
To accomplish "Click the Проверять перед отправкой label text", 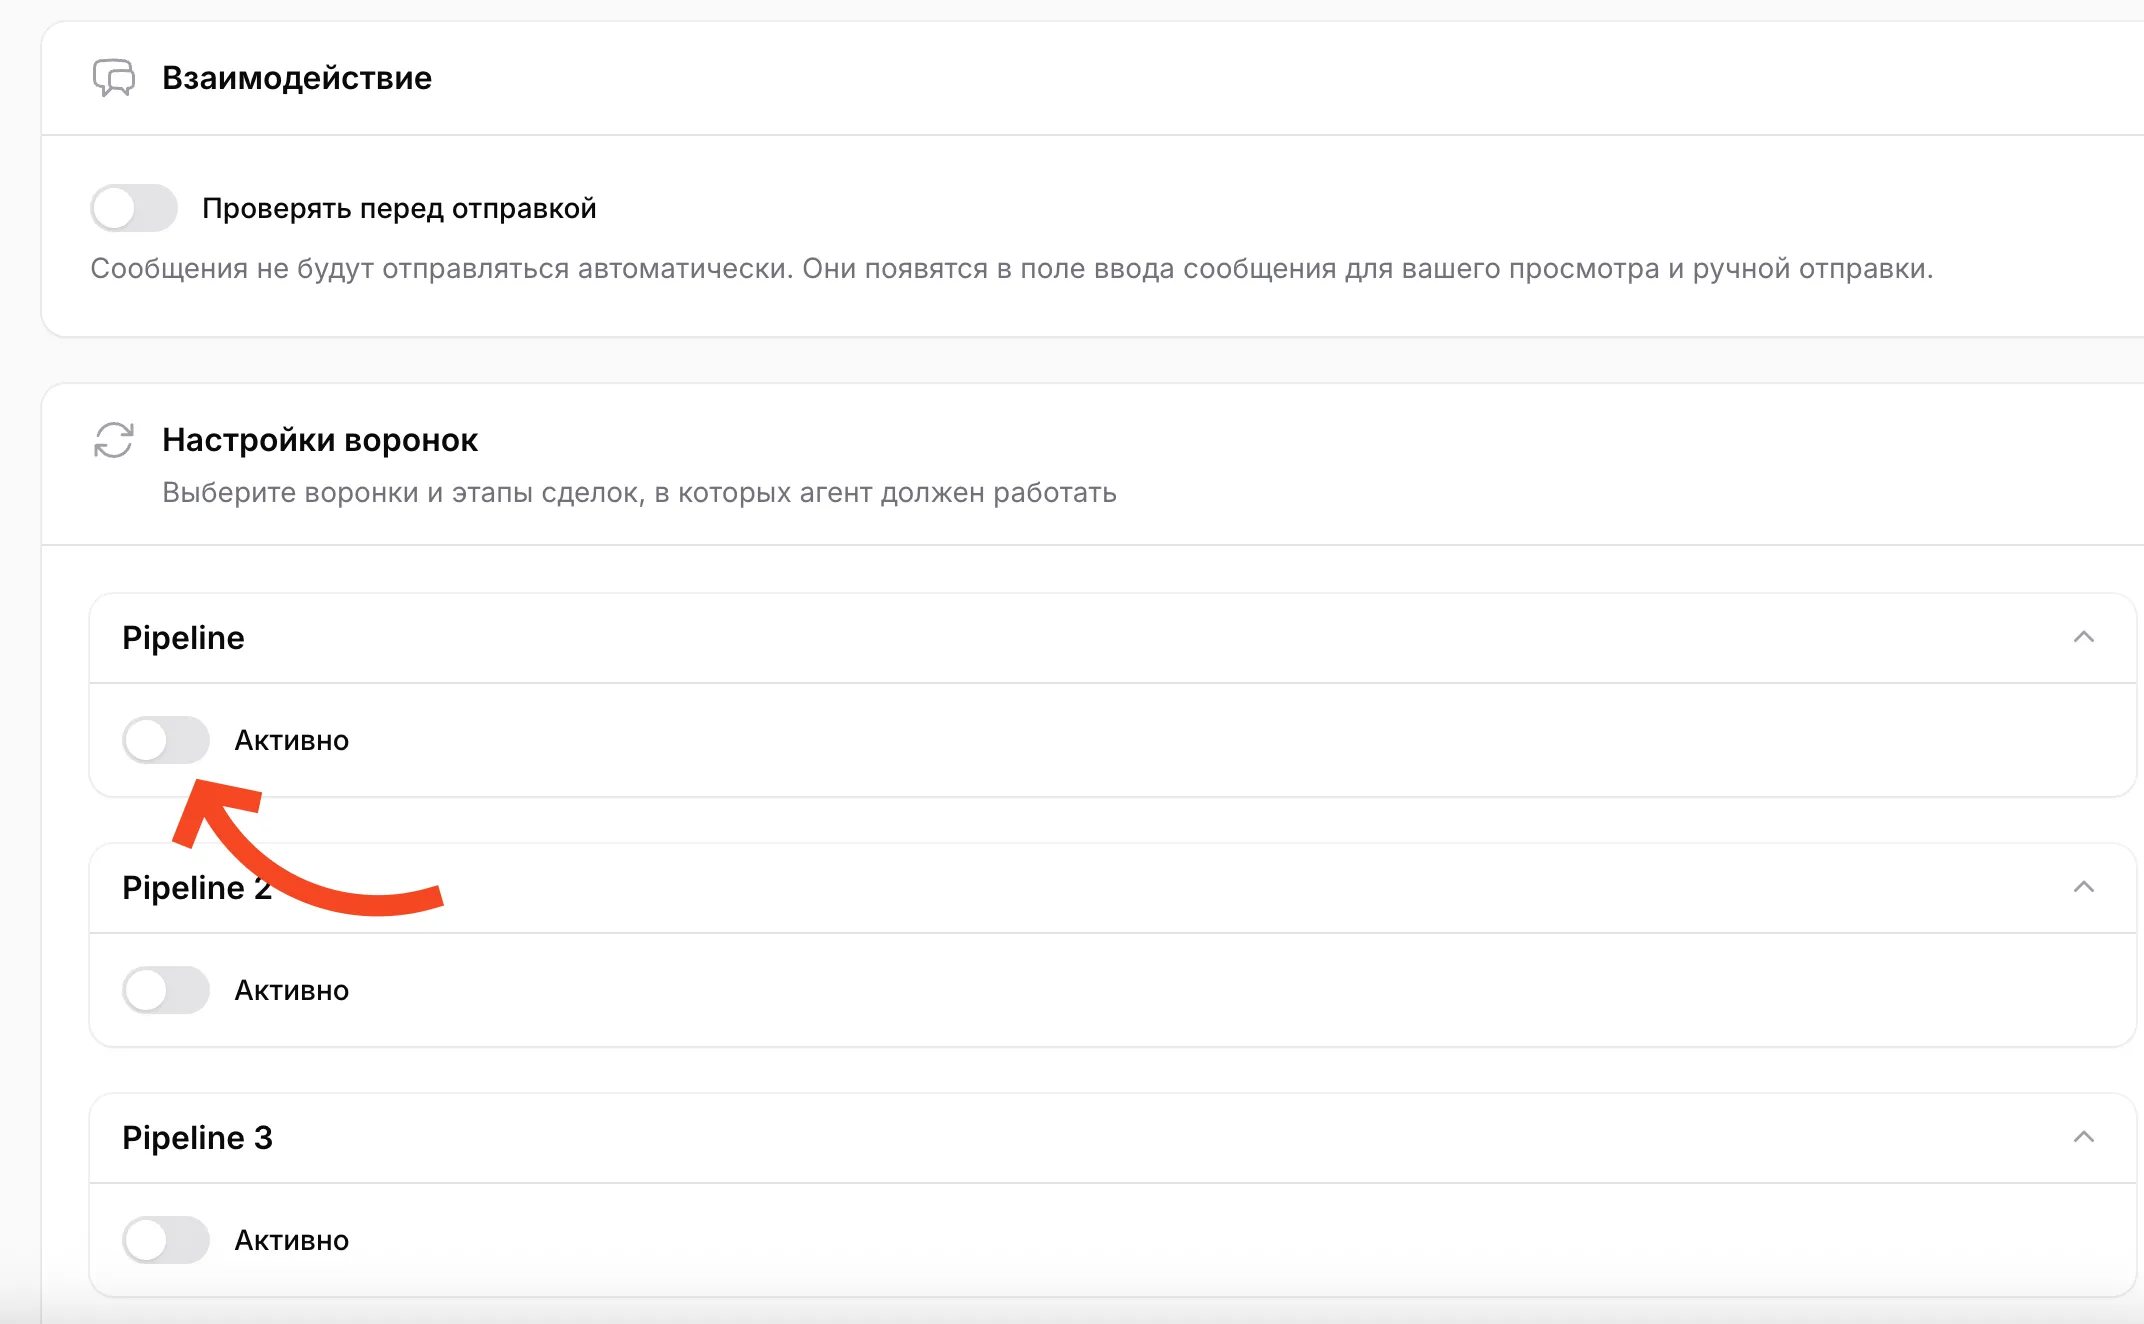I will [x=399, y=208].
